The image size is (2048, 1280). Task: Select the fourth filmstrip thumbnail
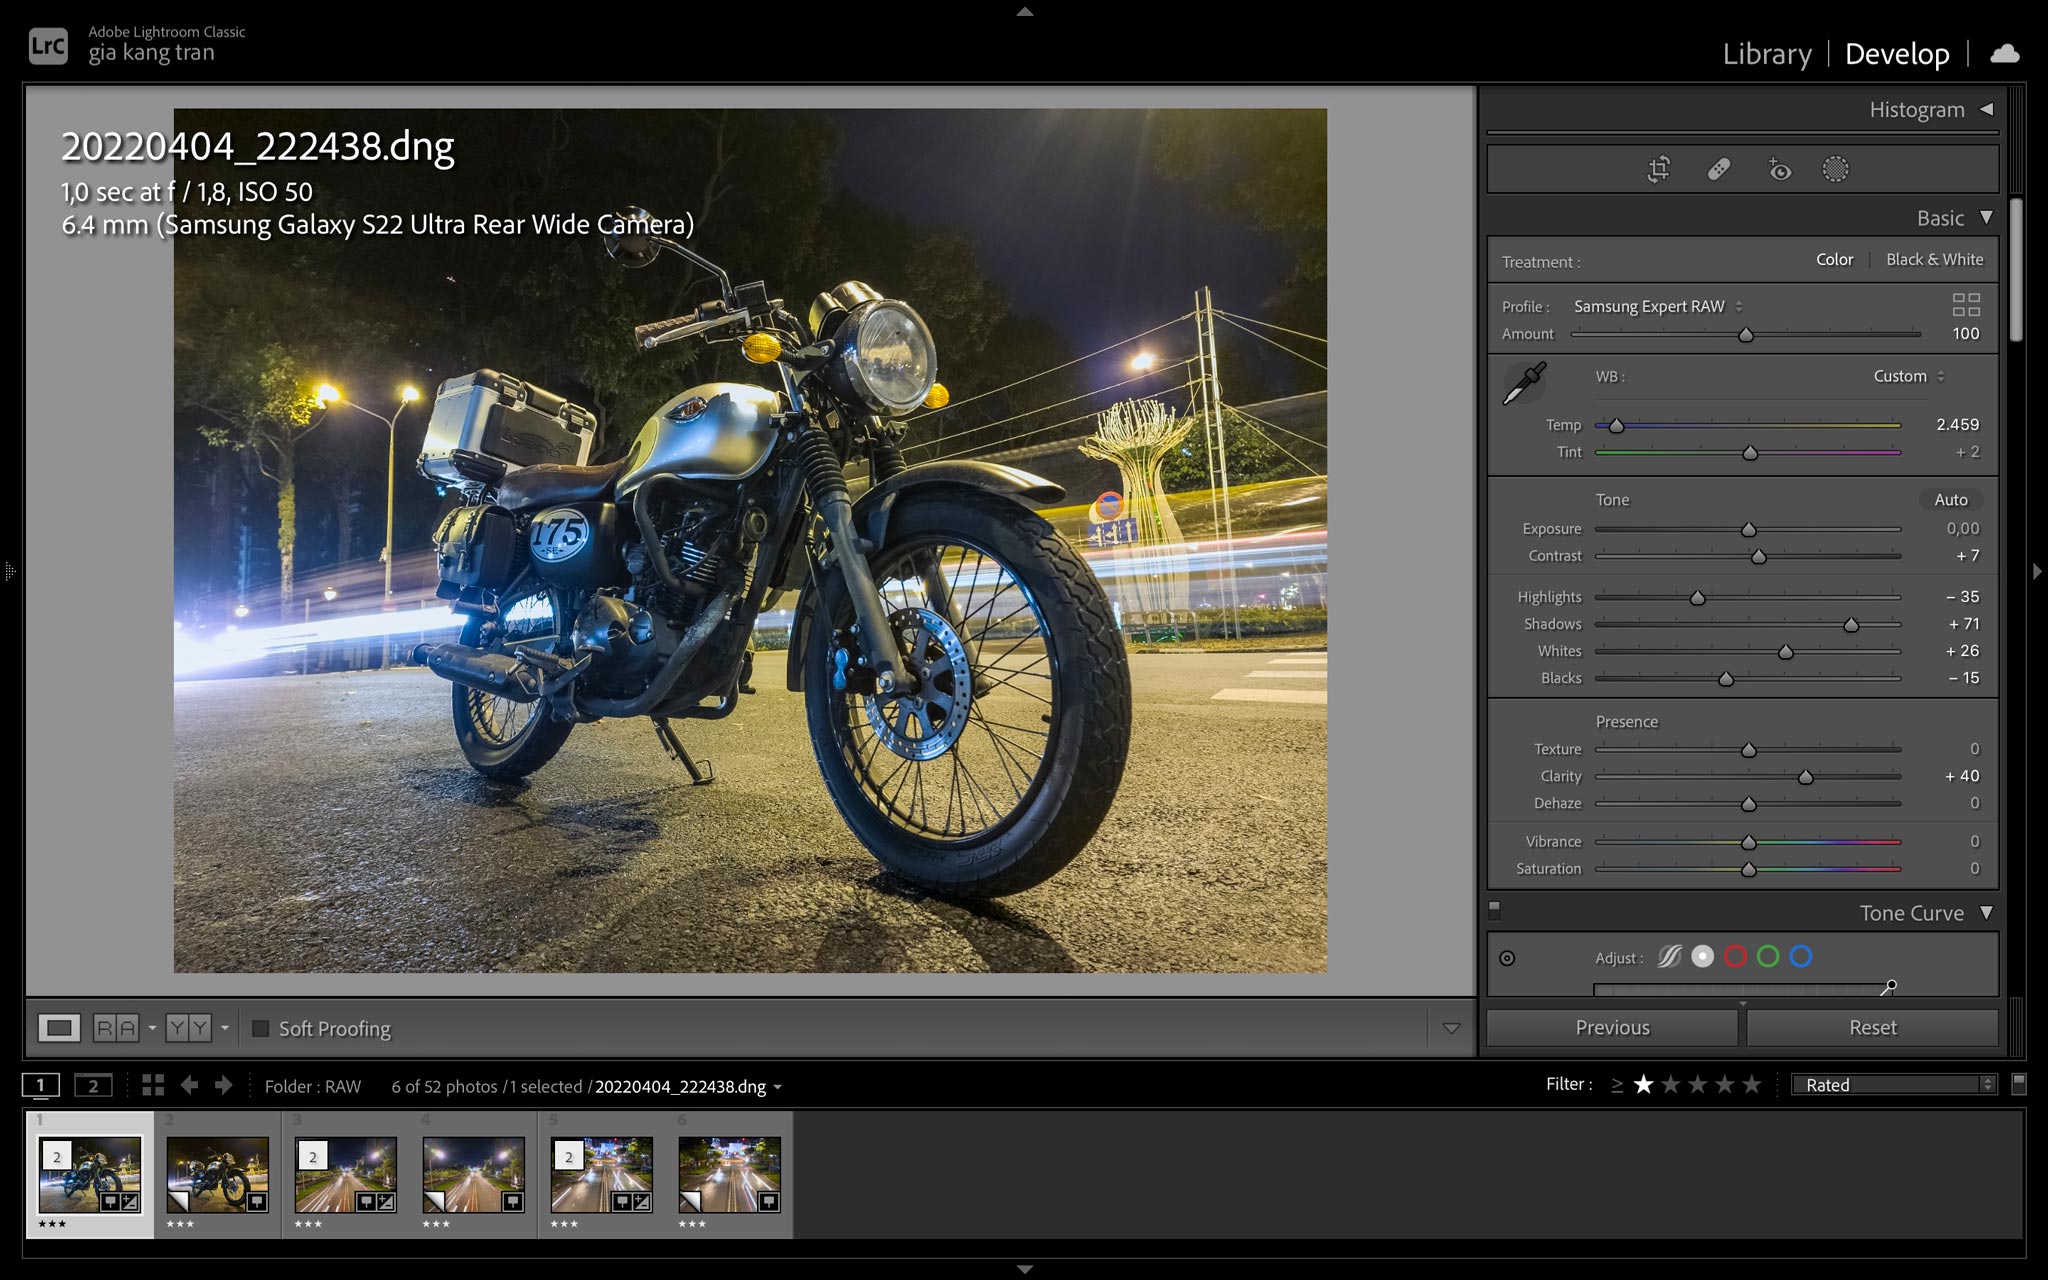point(474,1174)
